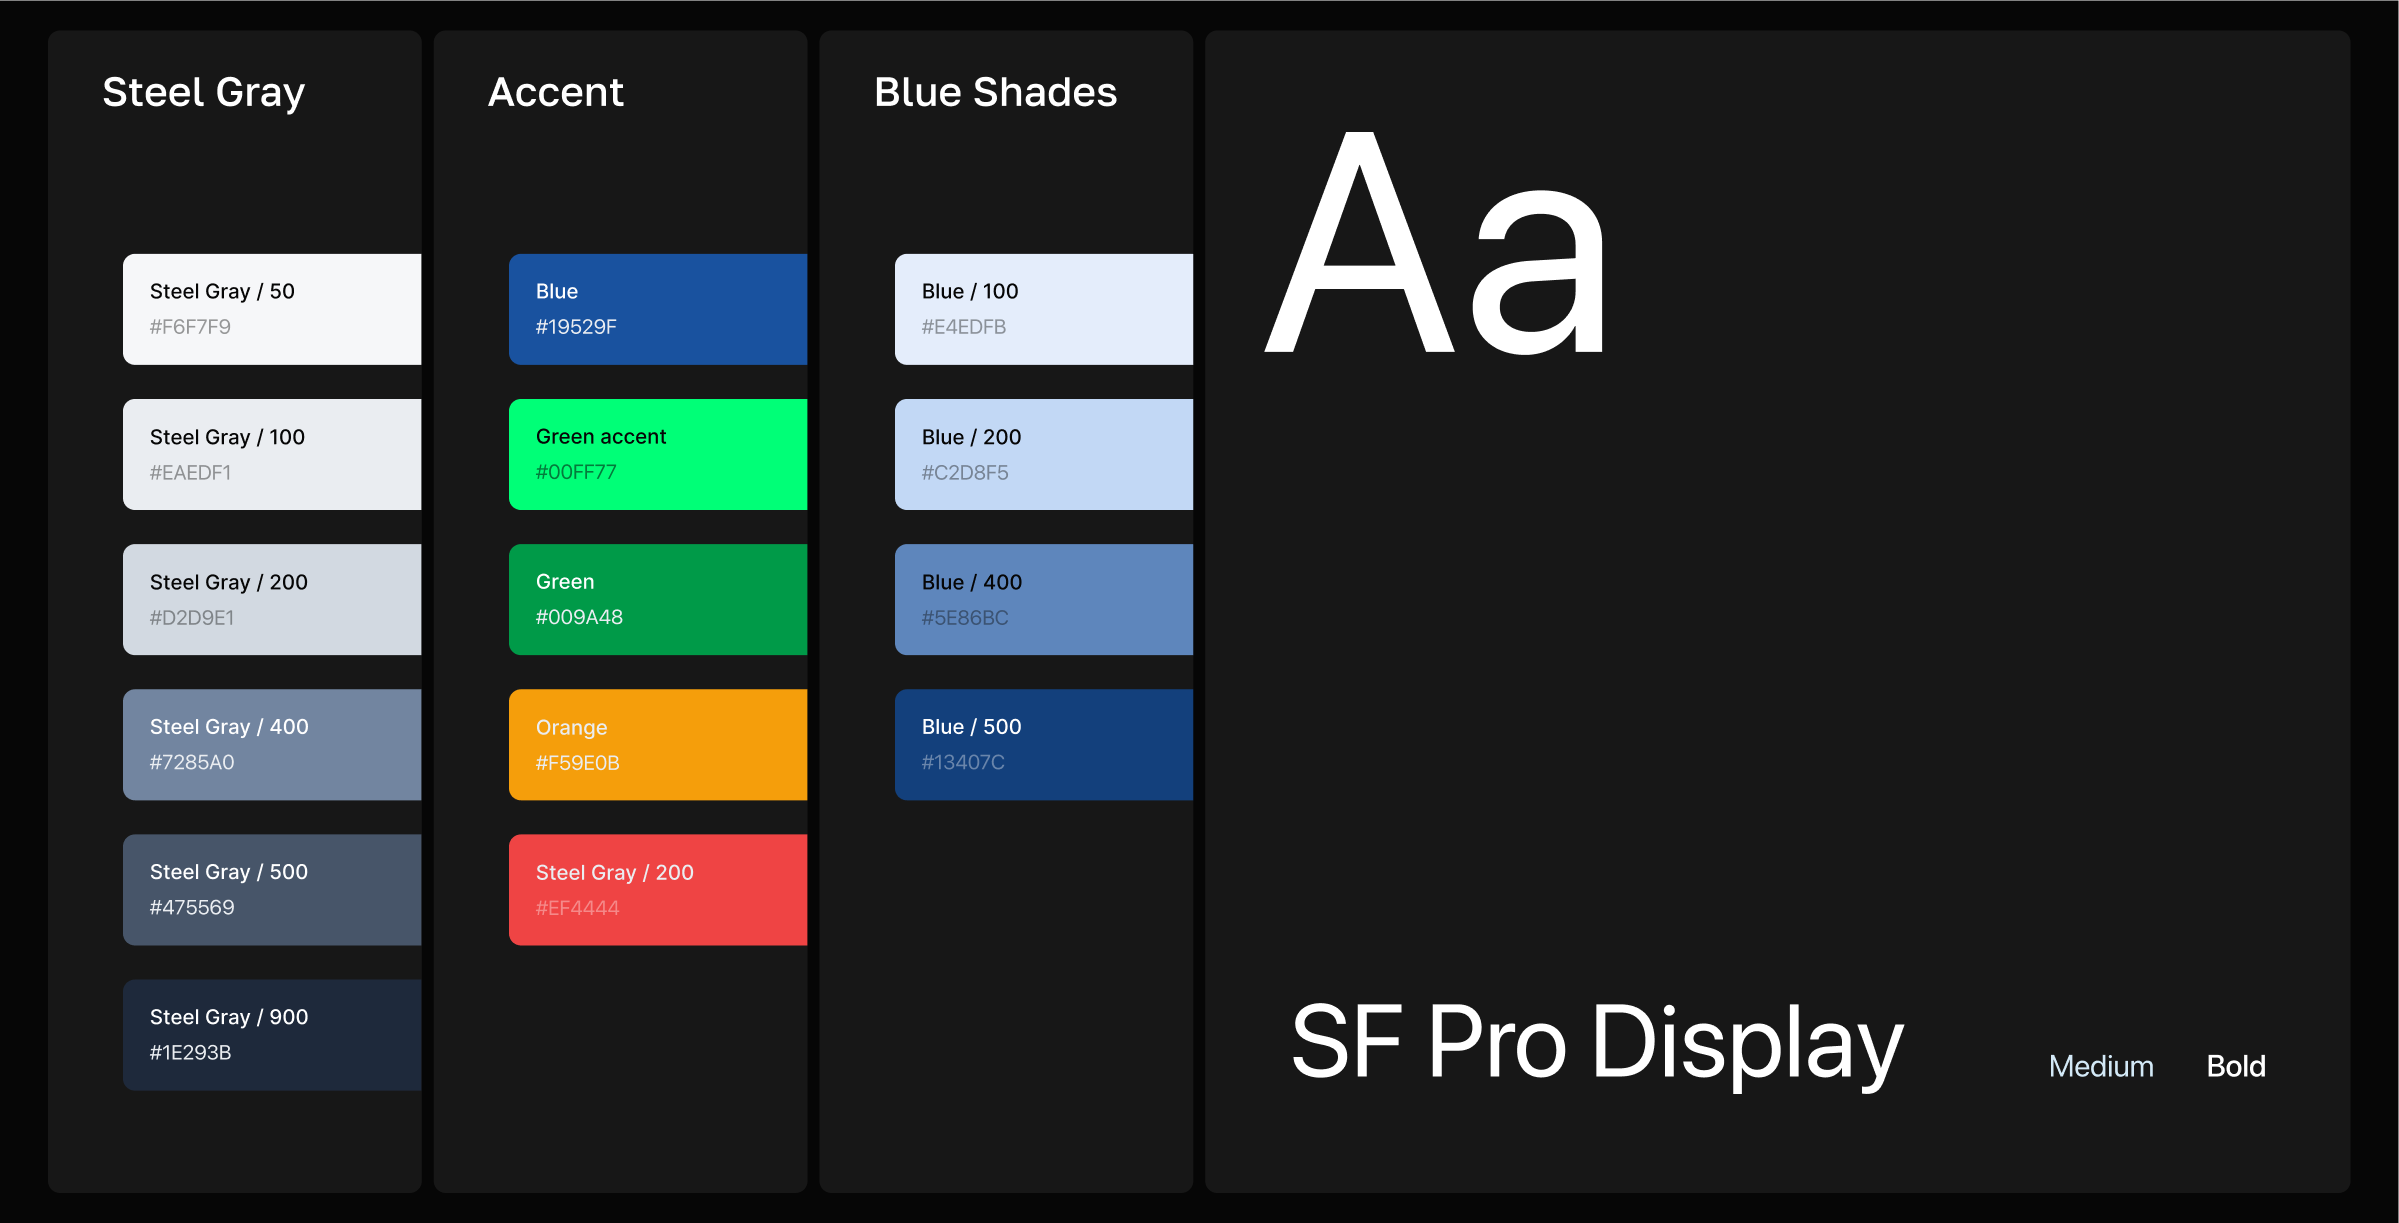Click the Blue Shades heading
Image resolution: width=2399 pixels, height=1223 pixels.
point(995,92)
